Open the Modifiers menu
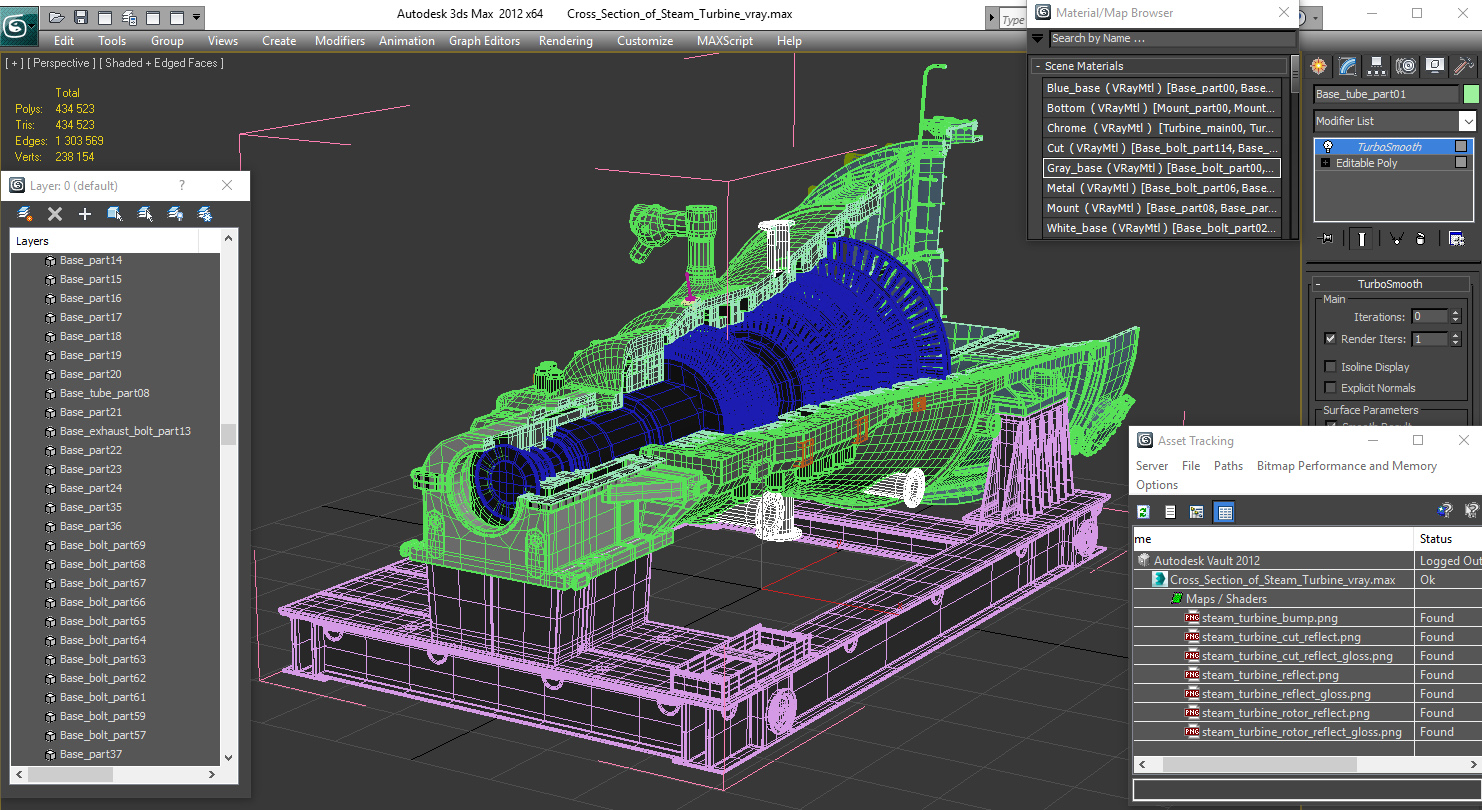Screen dimensions: 1482x810 click(340, 41)
